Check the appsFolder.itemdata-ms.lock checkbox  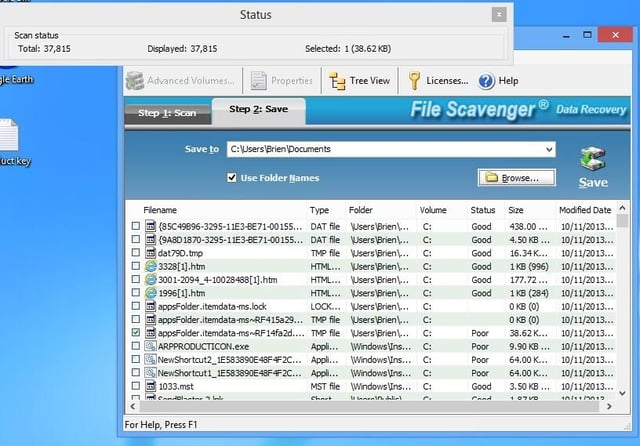[136, 306]
